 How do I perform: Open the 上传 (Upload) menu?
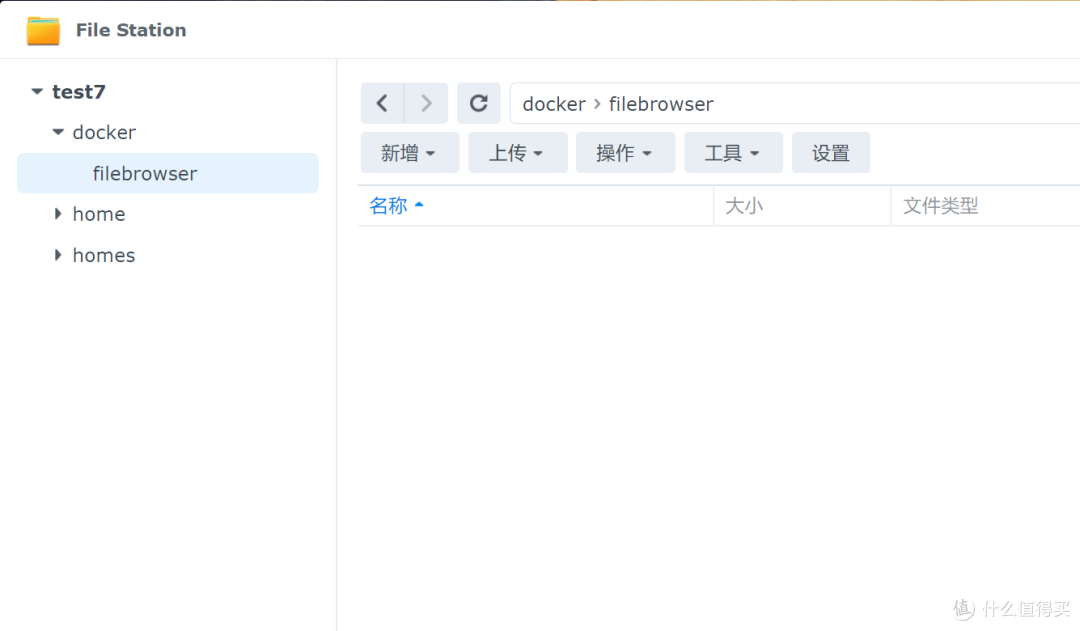pyautogui.click(x=517, y=152)
